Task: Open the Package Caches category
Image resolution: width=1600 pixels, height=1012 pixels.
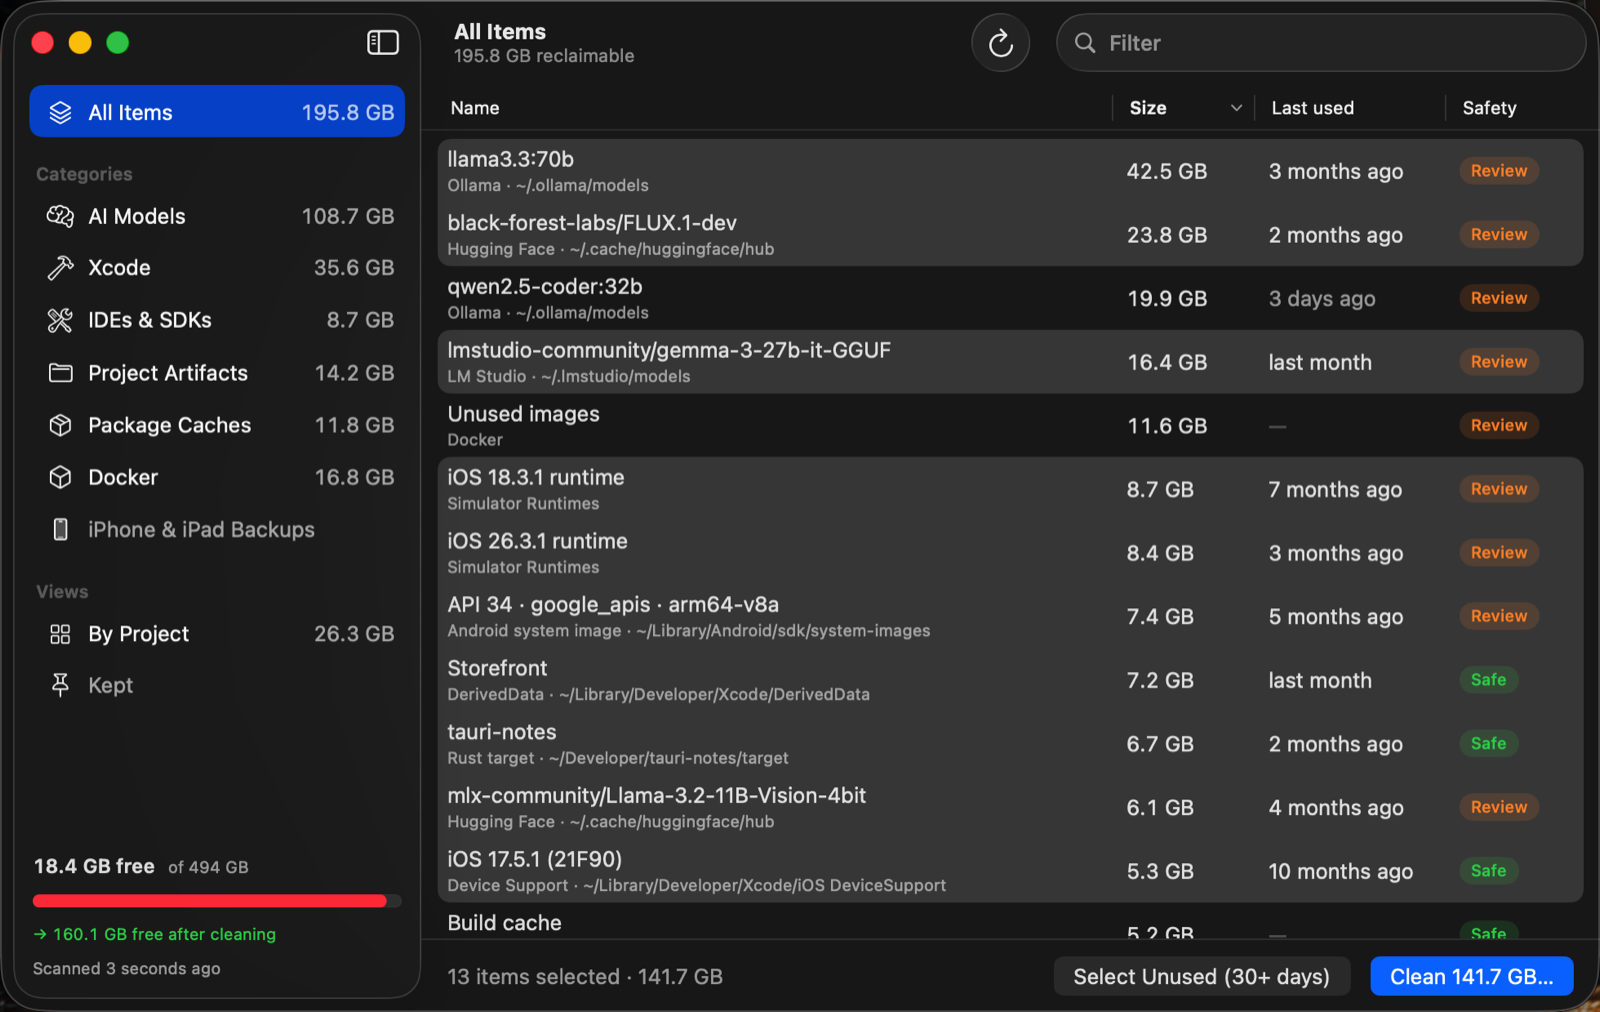Action: (x=217, y=425)
